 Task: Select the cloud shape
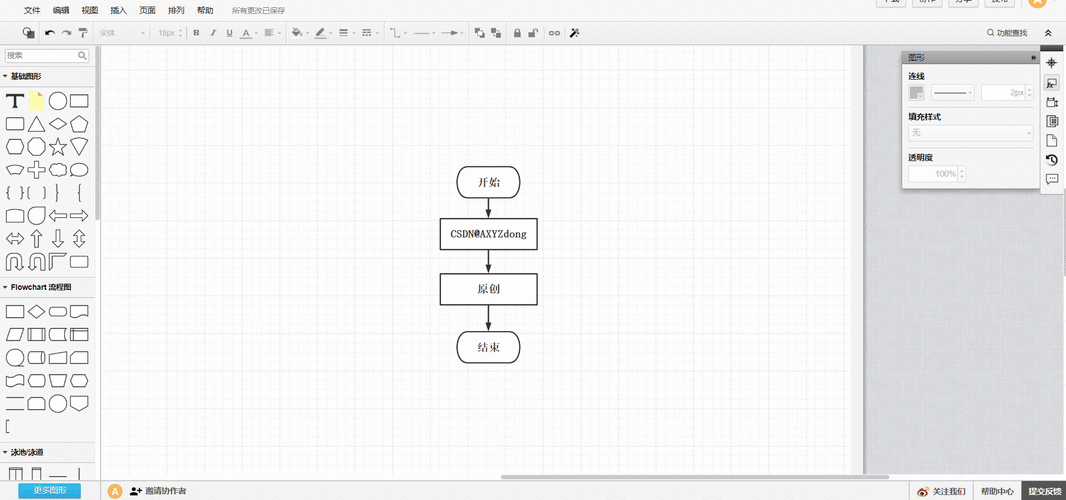coord(58,170)
